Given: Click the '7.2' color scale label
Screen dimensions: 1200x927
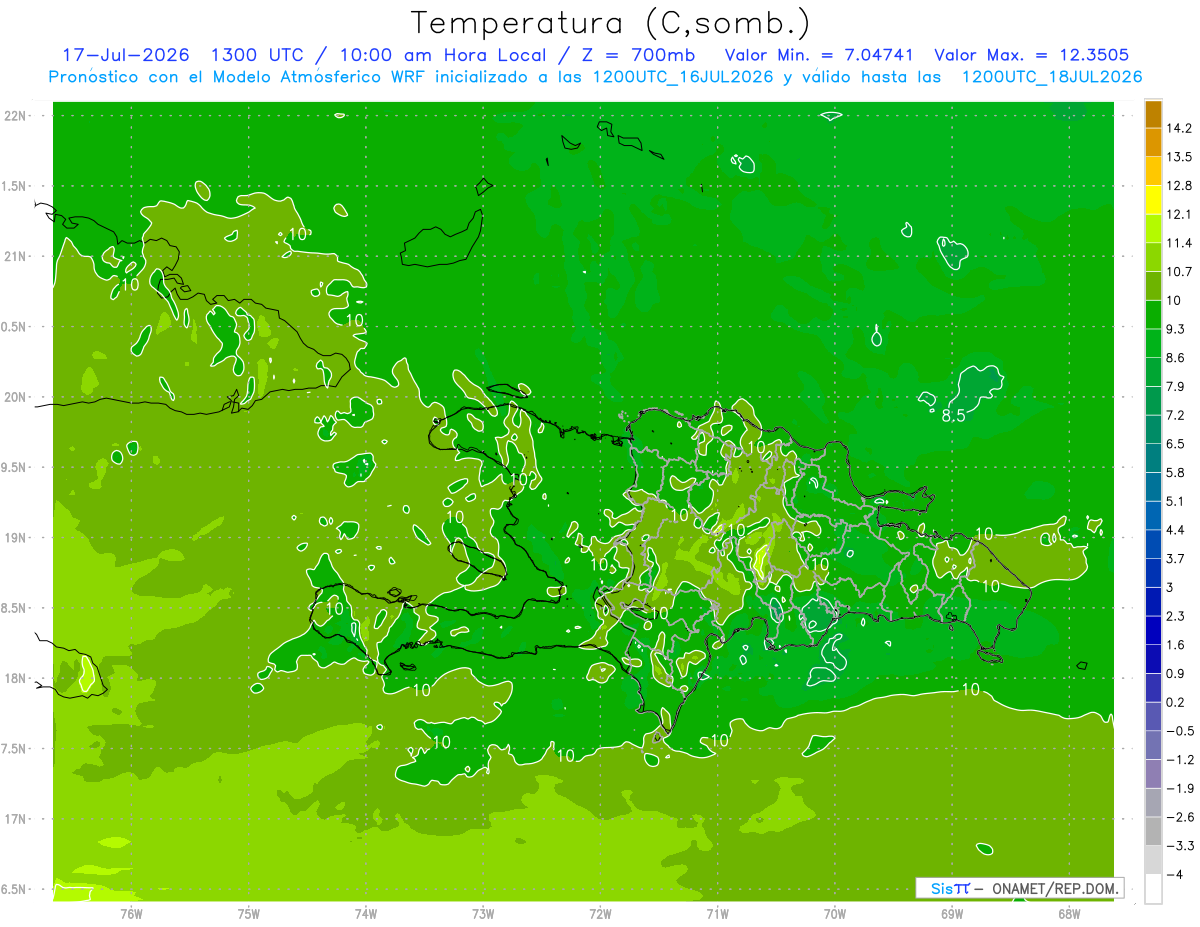Looking at the screenshot, I should click(x=1175, y=415).
